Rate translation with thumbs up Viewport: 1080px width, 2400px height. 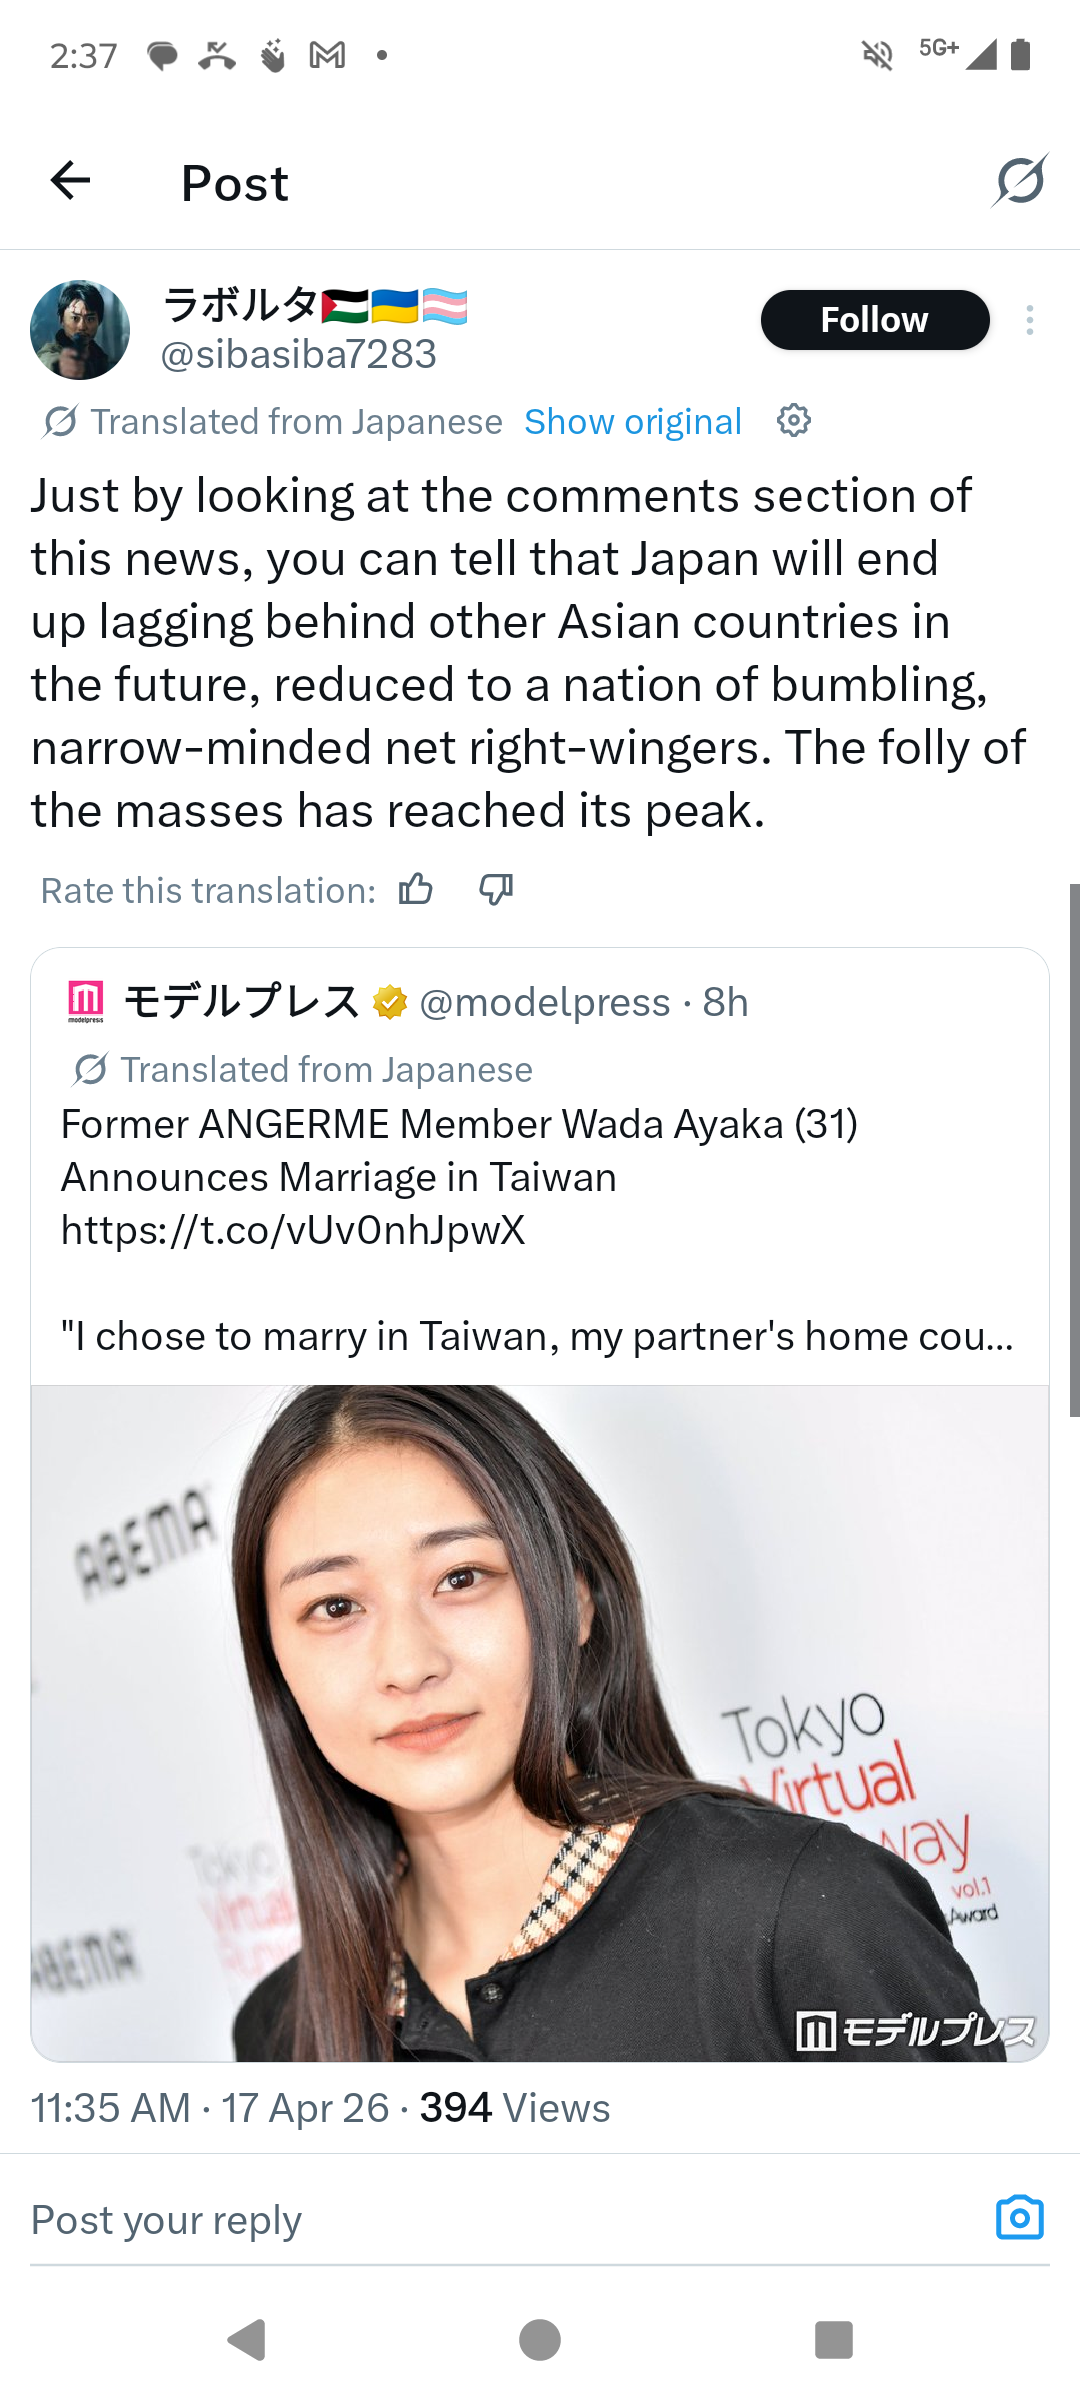point(416,889)
